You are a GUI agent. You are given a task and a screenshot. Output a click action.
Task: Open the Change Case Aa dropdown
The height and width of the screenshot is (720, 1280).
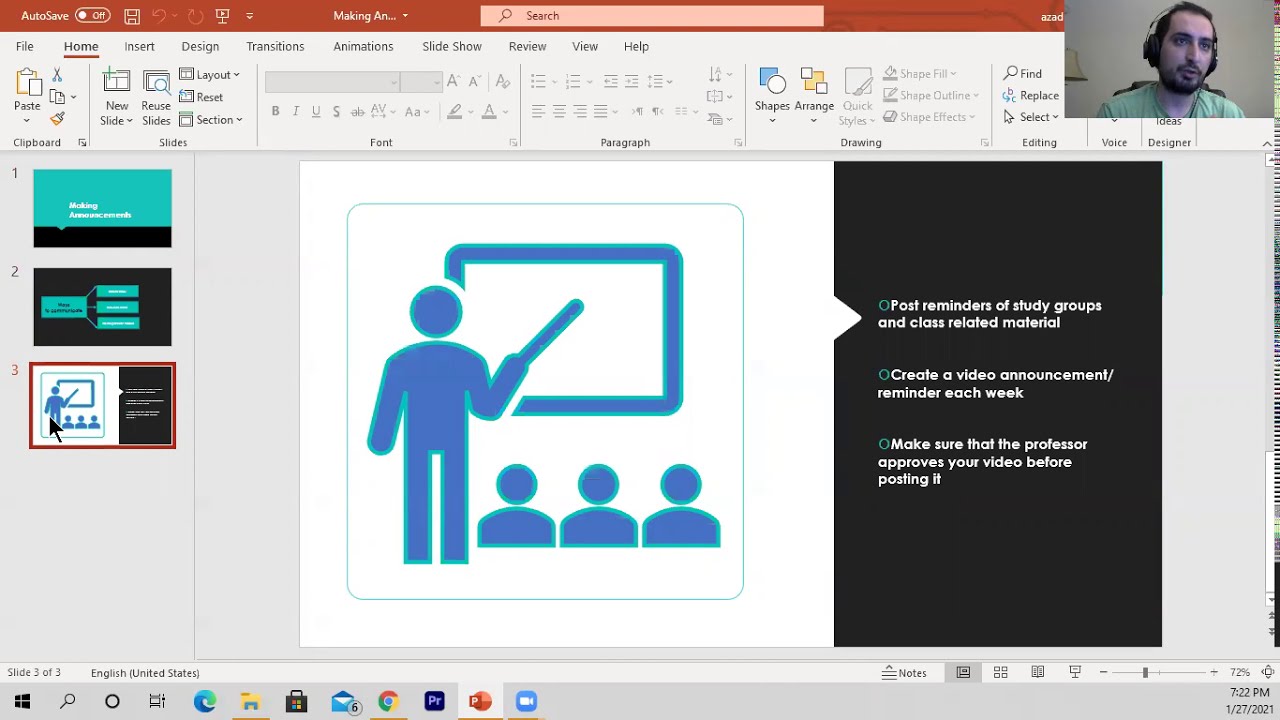tap(416, 111)
